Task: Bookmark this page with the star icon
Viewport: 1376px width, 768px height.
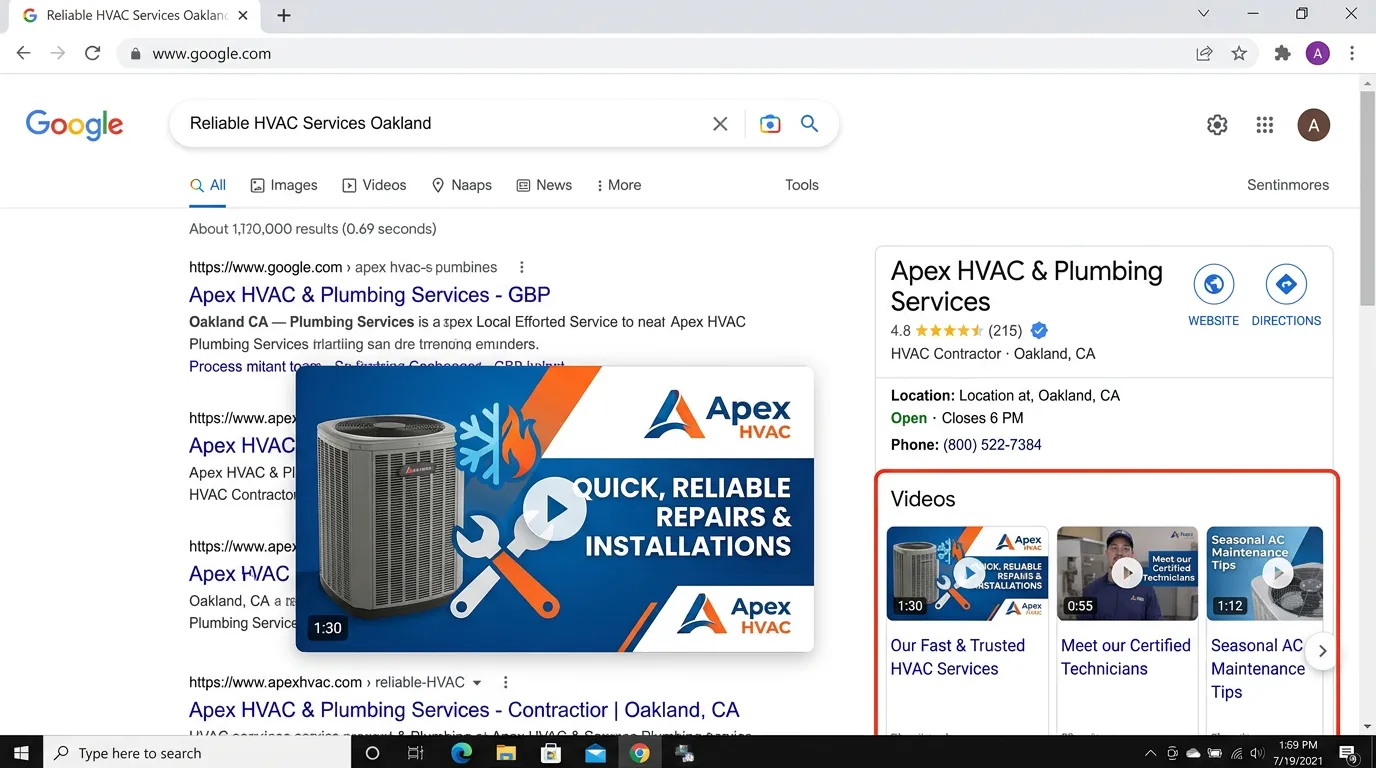Action: pyautogui.click(x=1239, y=54)
